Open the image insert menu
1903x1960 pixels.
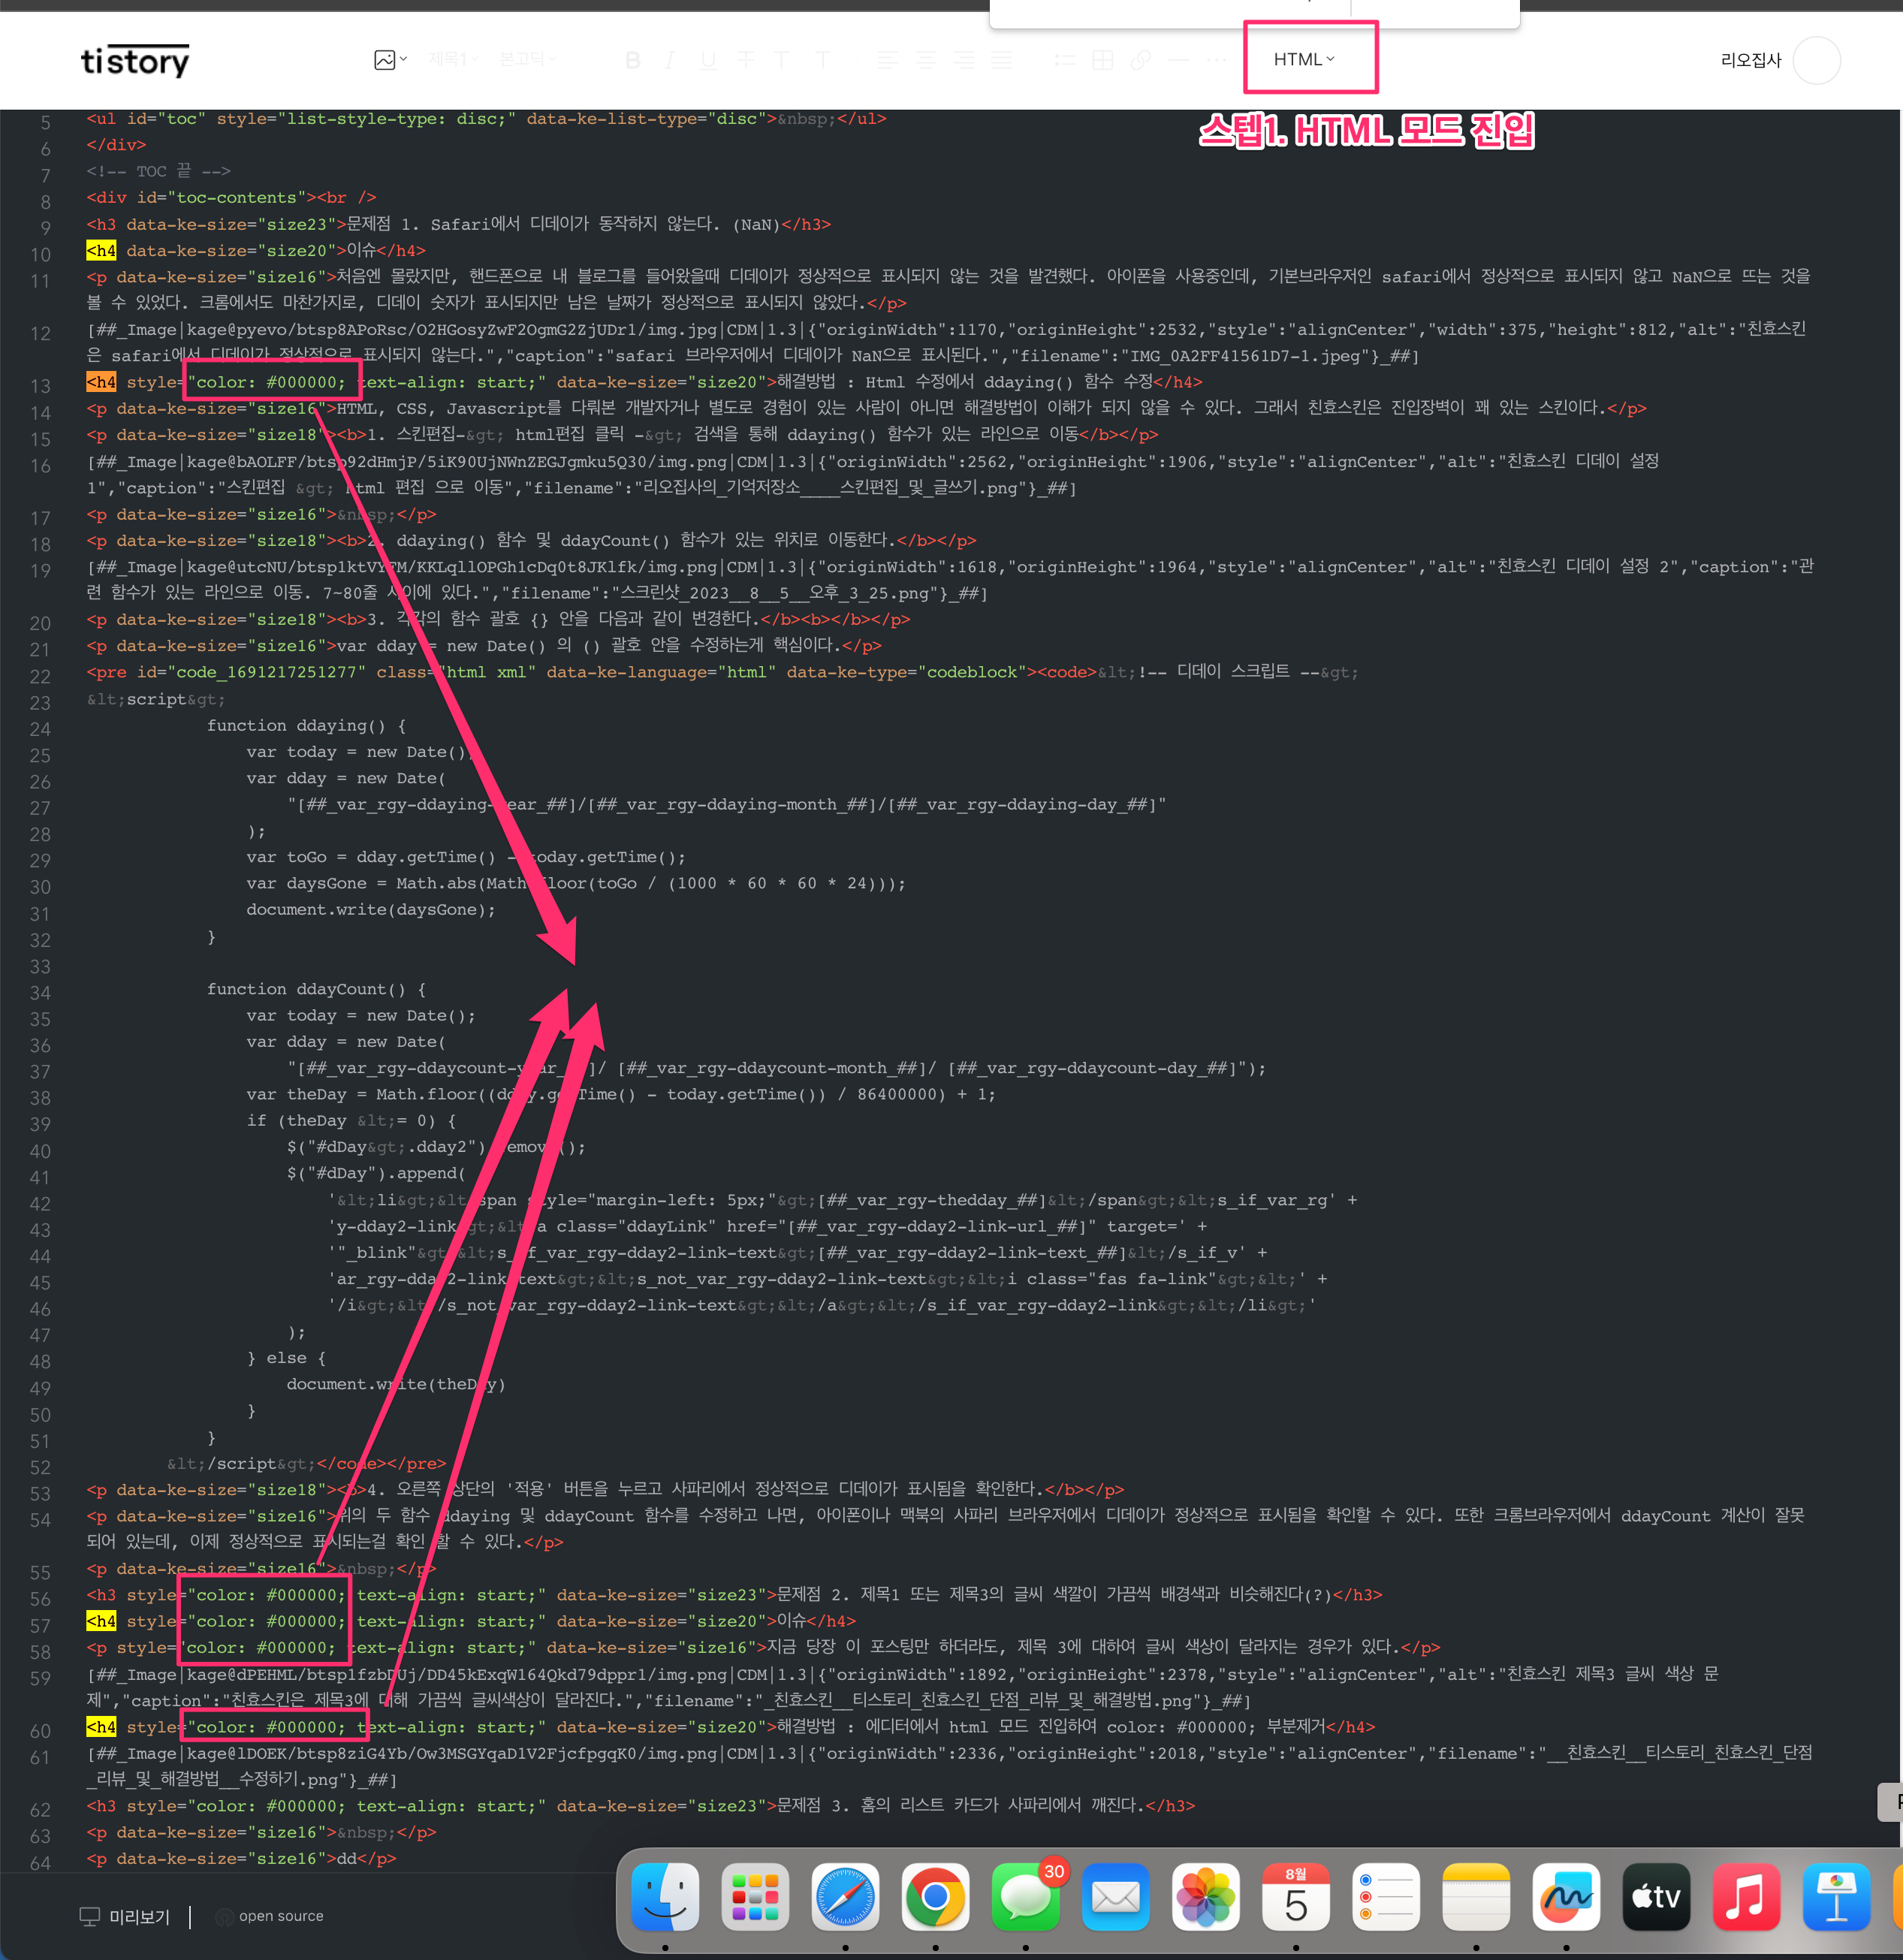click(389, 60)
